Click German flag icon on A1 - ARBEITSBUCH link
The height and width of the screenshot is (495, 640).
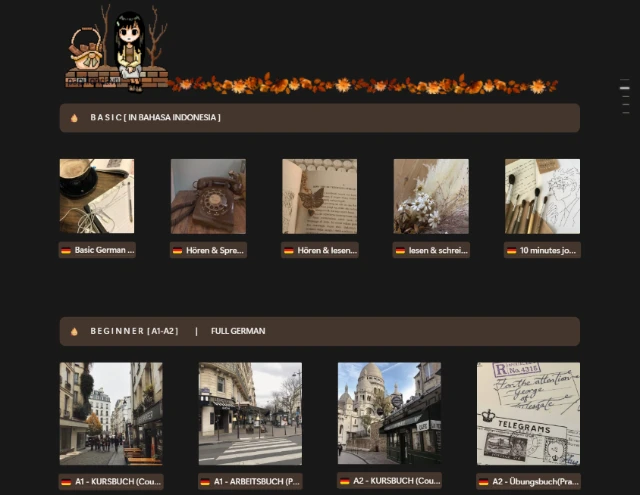click(x=205, y=482)
